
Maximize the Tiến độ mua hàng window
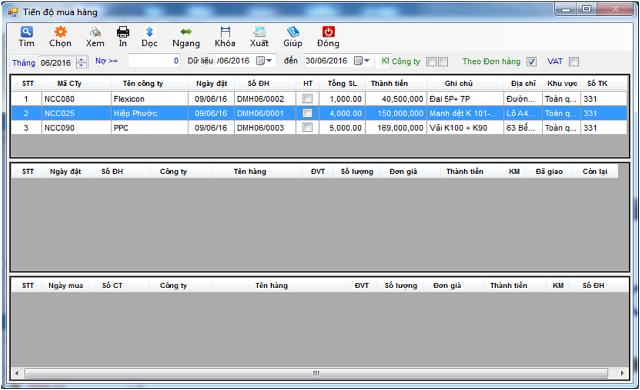click(x=587, y=9)
